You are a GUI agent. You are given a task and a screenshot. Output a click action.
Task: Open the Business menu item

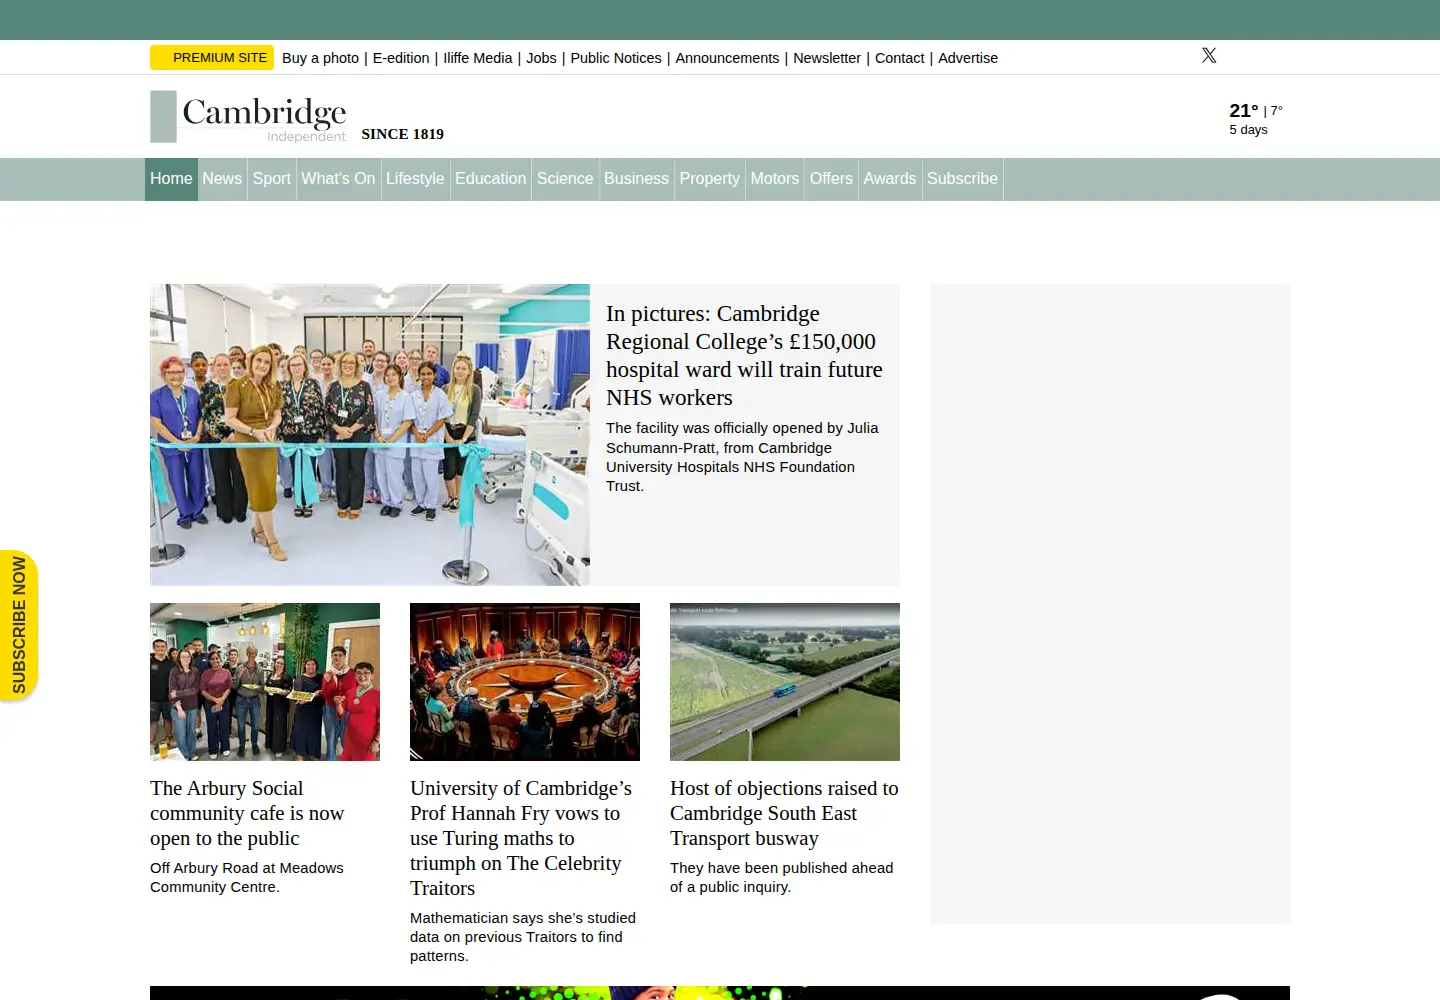636,179
